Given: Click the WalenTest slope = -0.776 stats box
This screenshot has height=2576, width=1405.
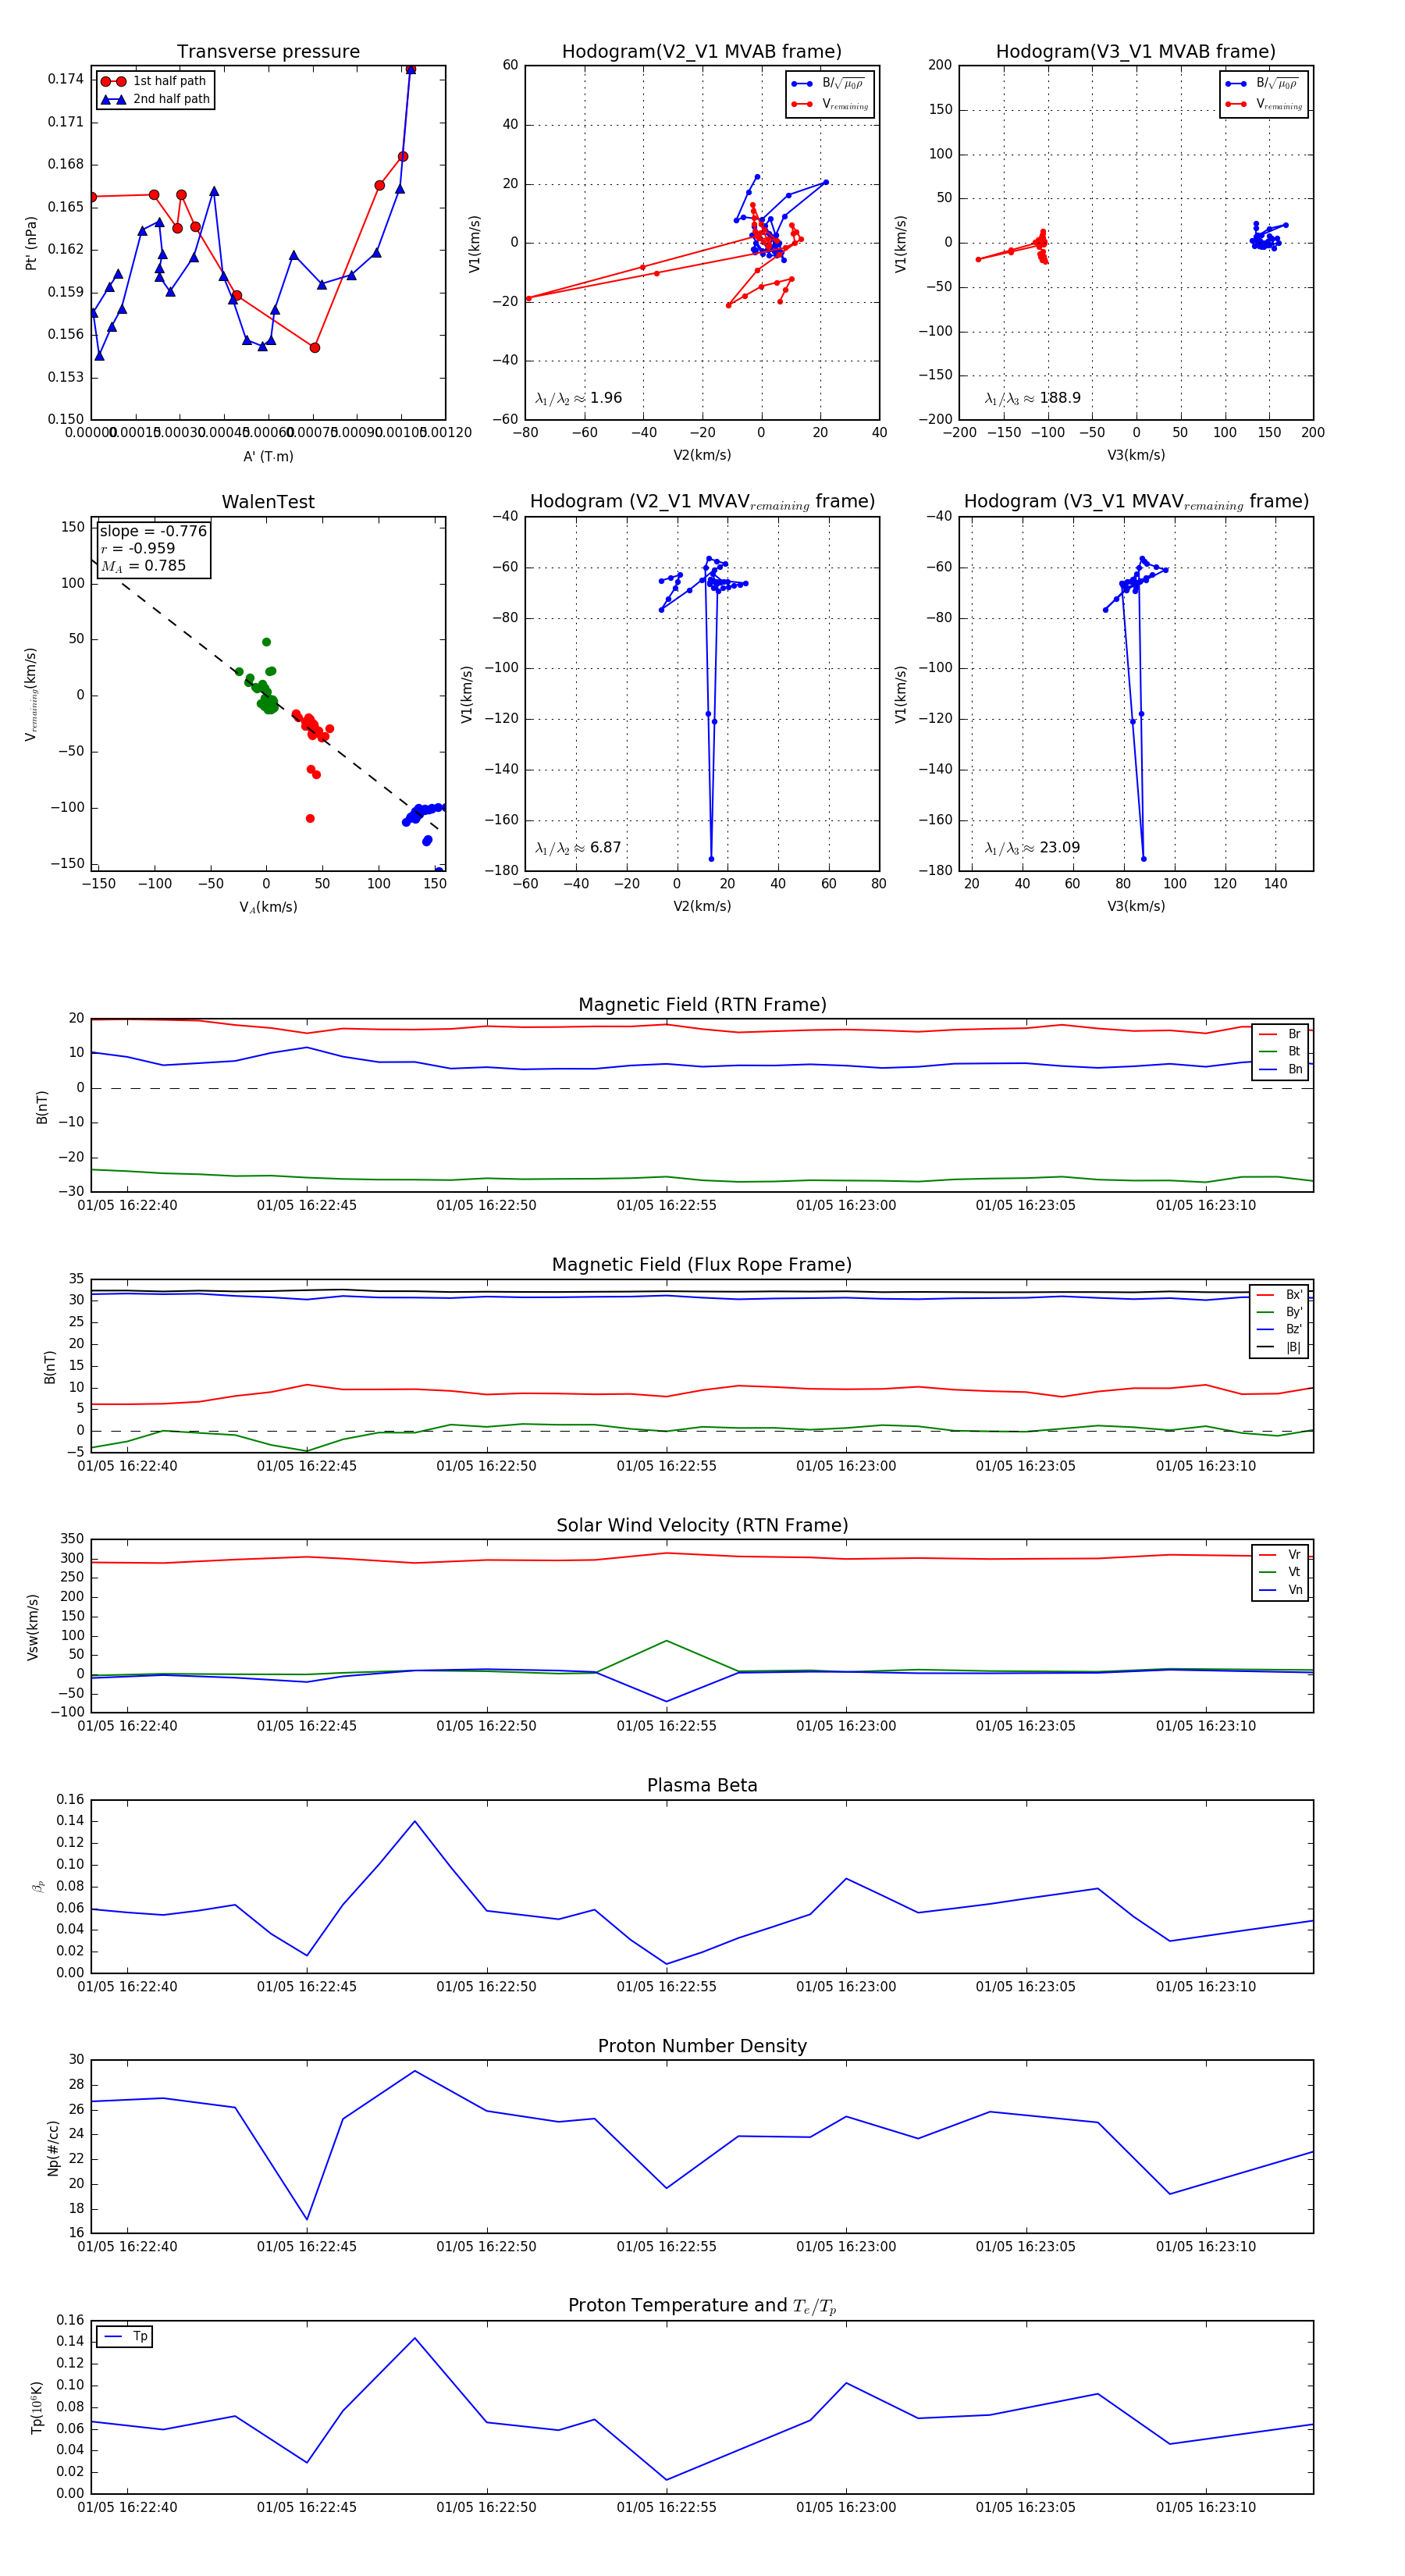Looking at the screenshot, I should click(x=153, y=548).
